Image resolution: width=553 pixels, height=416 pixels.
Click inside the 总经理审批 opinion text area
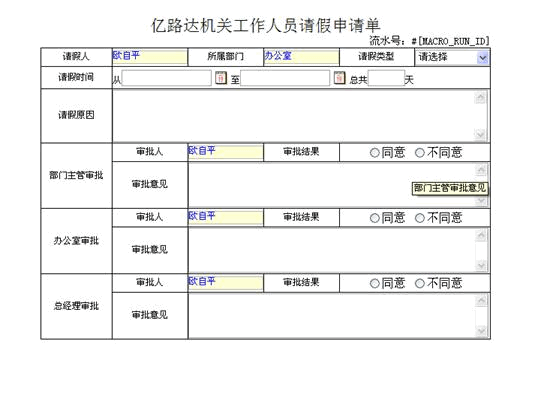pyautogui.click(x=332, y=316)
